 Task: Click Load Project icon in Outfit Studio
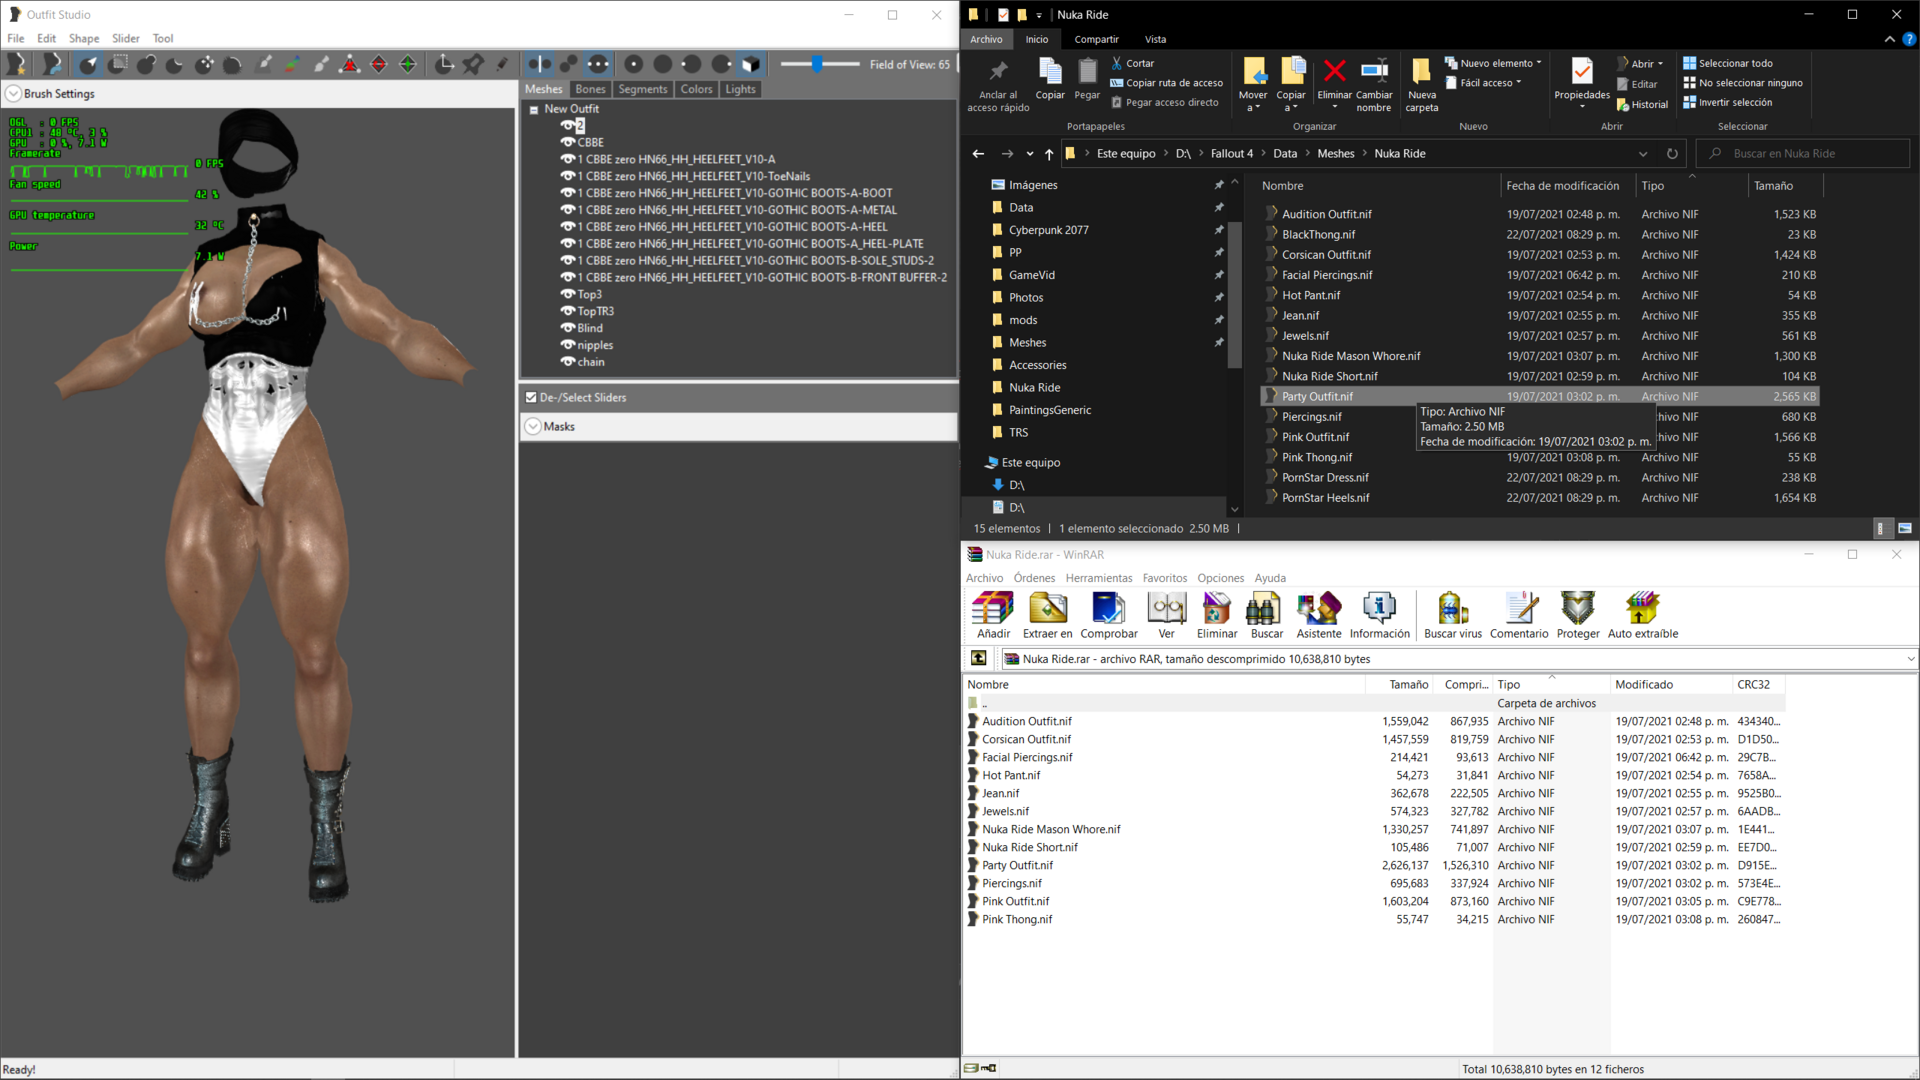tap(52, 64)
